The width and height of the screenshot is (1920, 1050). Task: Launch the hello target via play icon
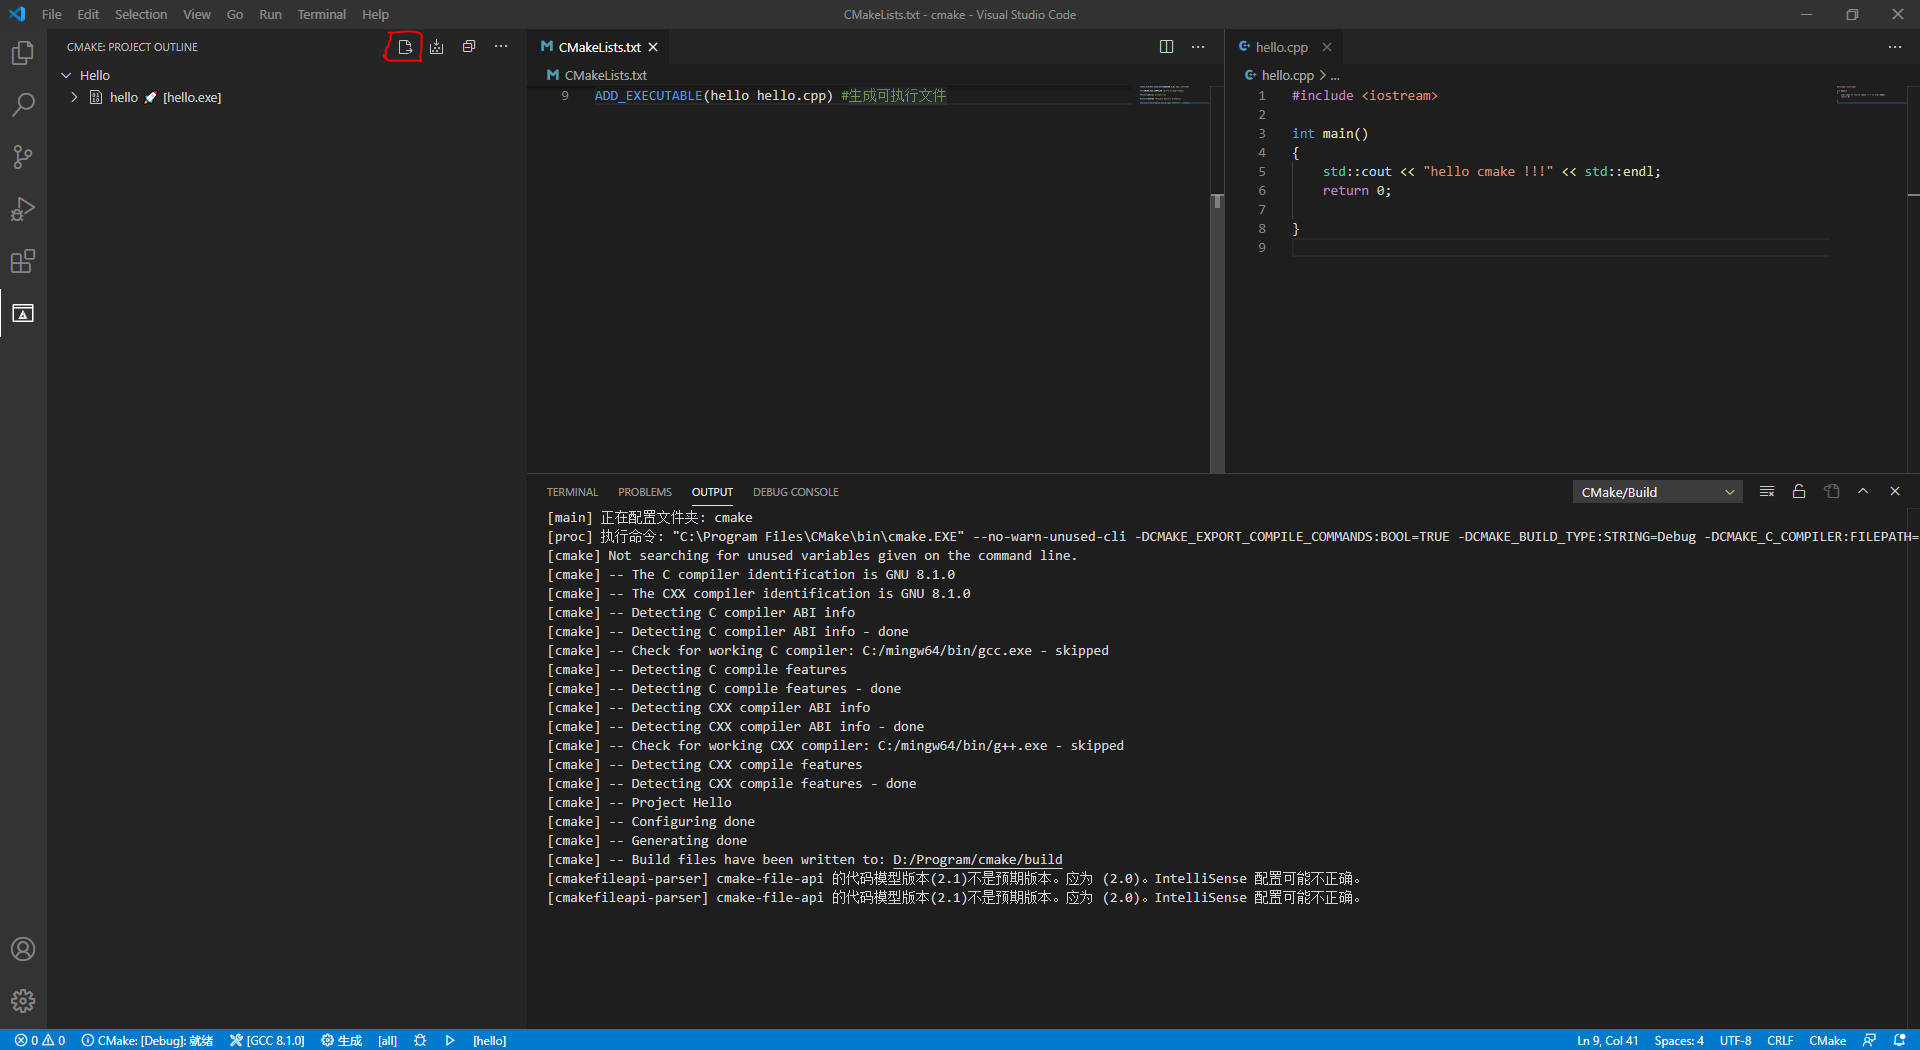click(450, 1040)
